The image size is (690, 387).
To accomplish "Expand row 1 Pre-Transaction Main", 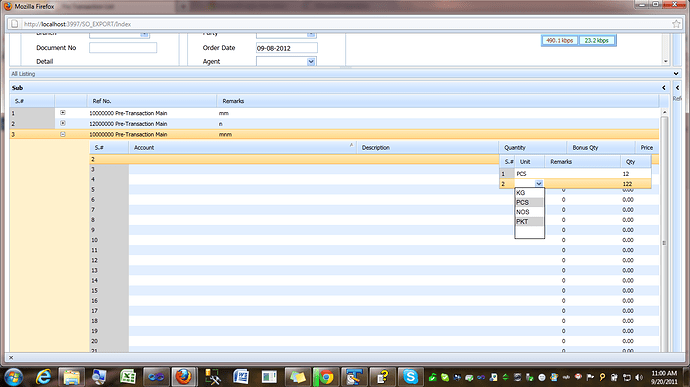I will point(62,113).
